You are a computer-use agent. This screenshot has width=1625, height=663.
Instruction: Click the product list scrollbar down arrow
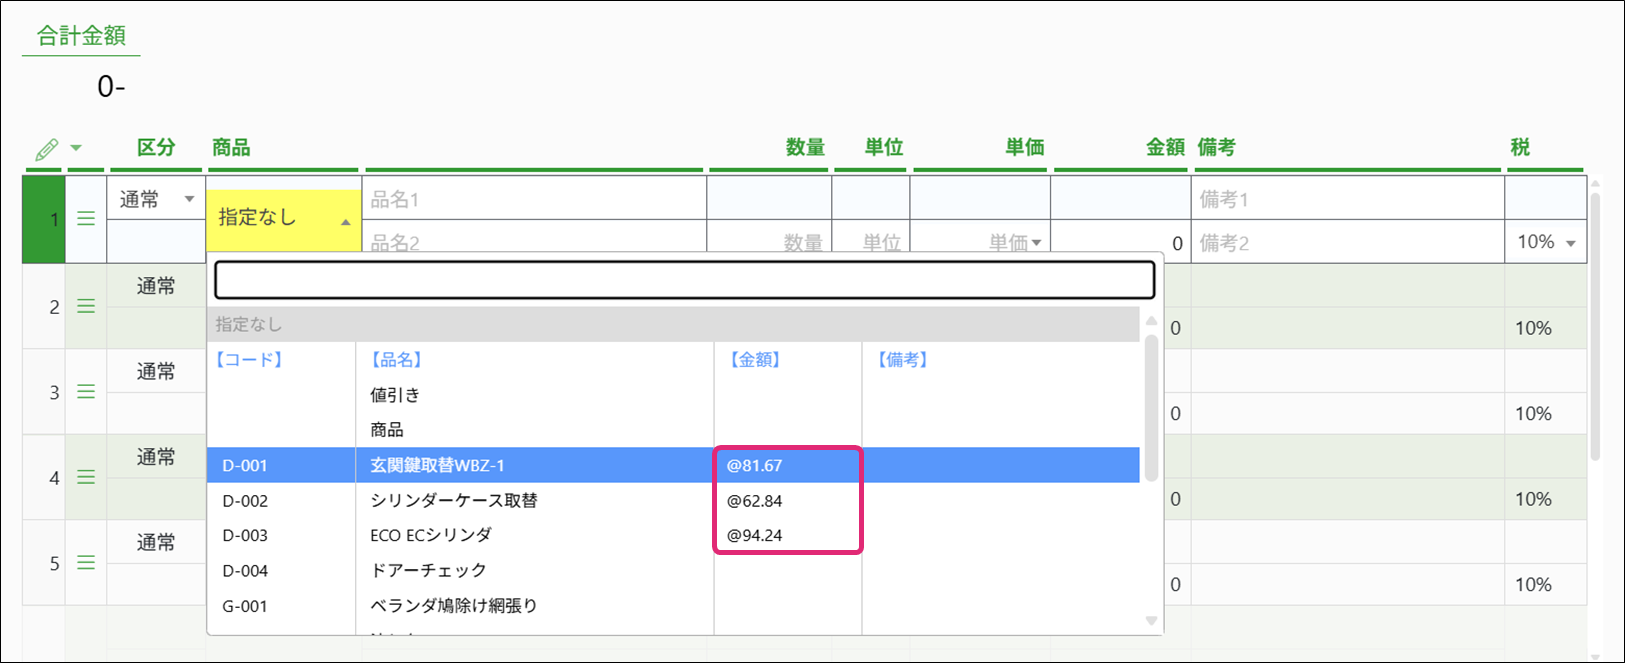click(1151, 621)
